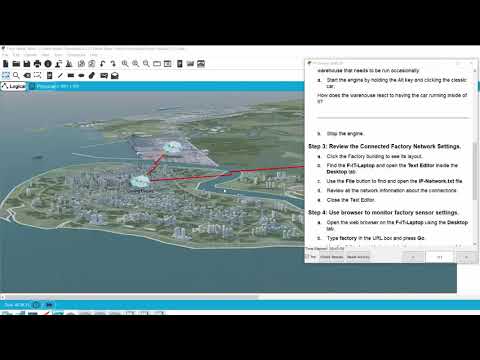Go to previous instruction page
Viewport: 480px width, 360px height.
pos(413,257)
